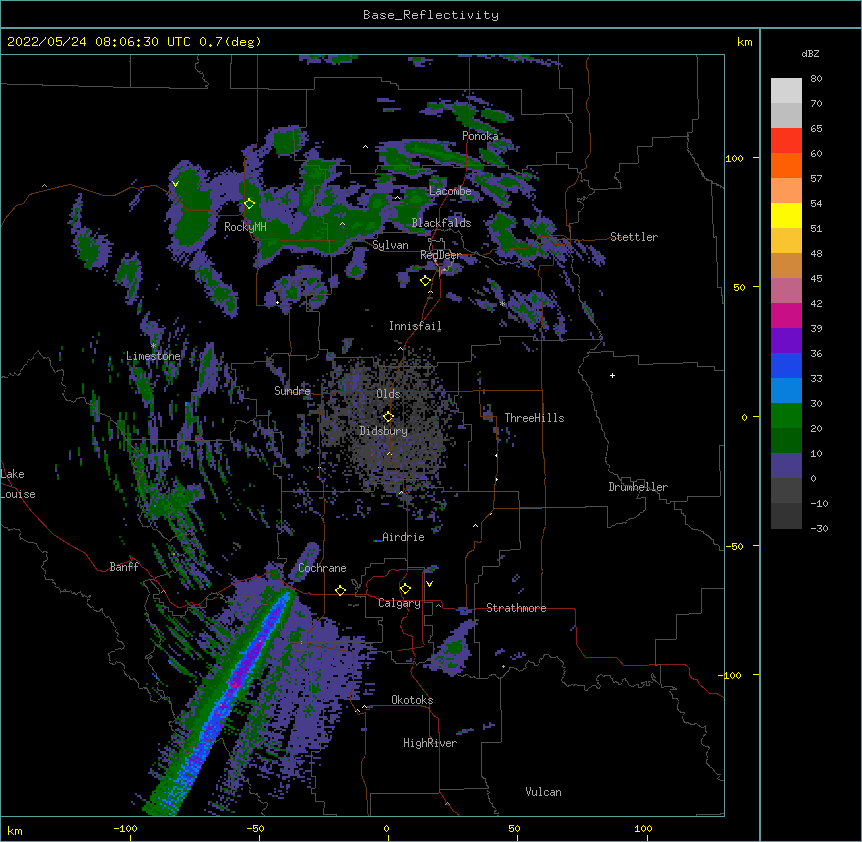The width and height of the screenshot is (862, 842).
Task: Click the Innisfail city label
Action: point(415,326)
